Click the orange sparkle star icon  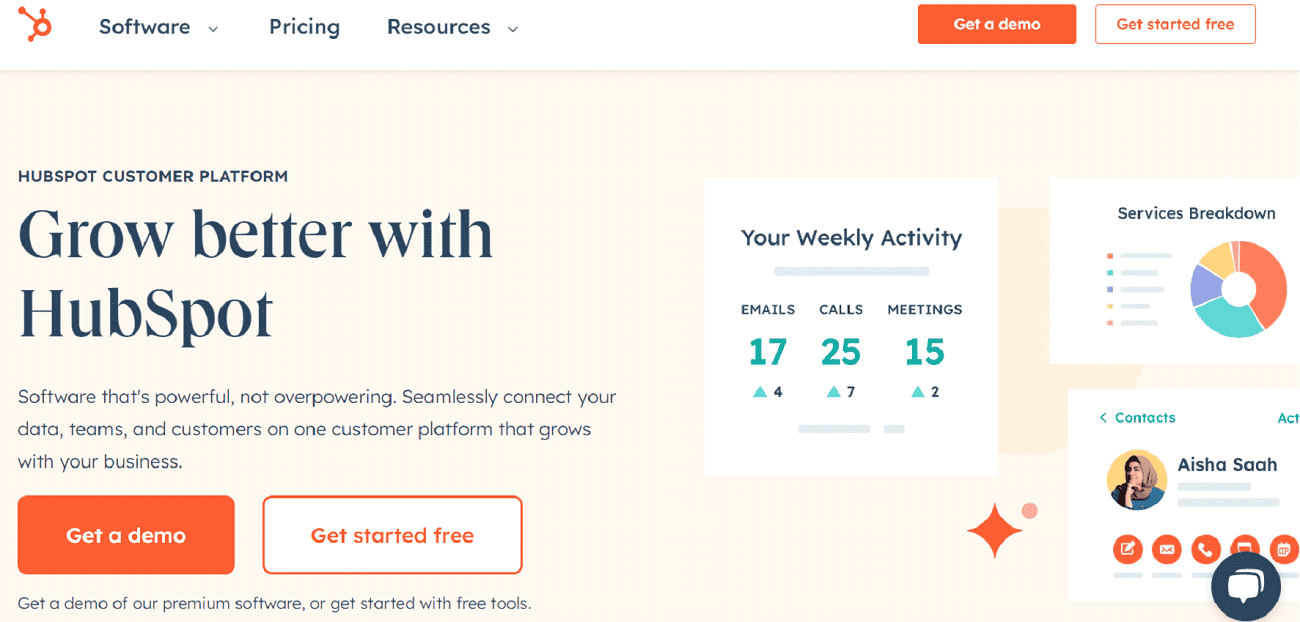click(995, 529)
